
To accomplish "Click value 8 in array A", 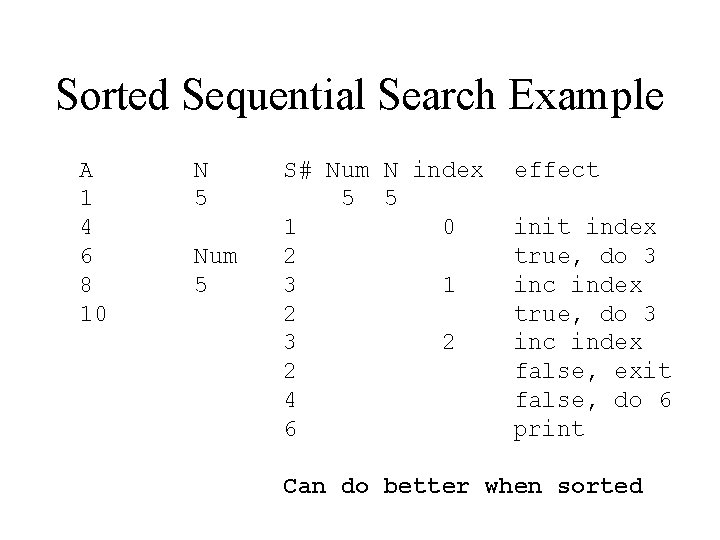I will pos(86,285).
